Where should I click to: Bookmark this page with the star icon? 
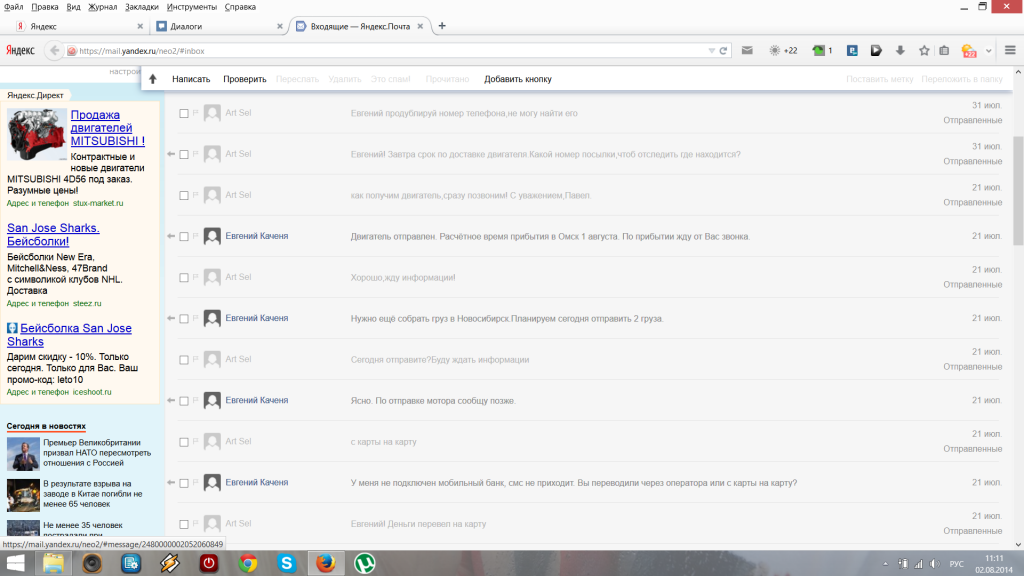[924, 50]
